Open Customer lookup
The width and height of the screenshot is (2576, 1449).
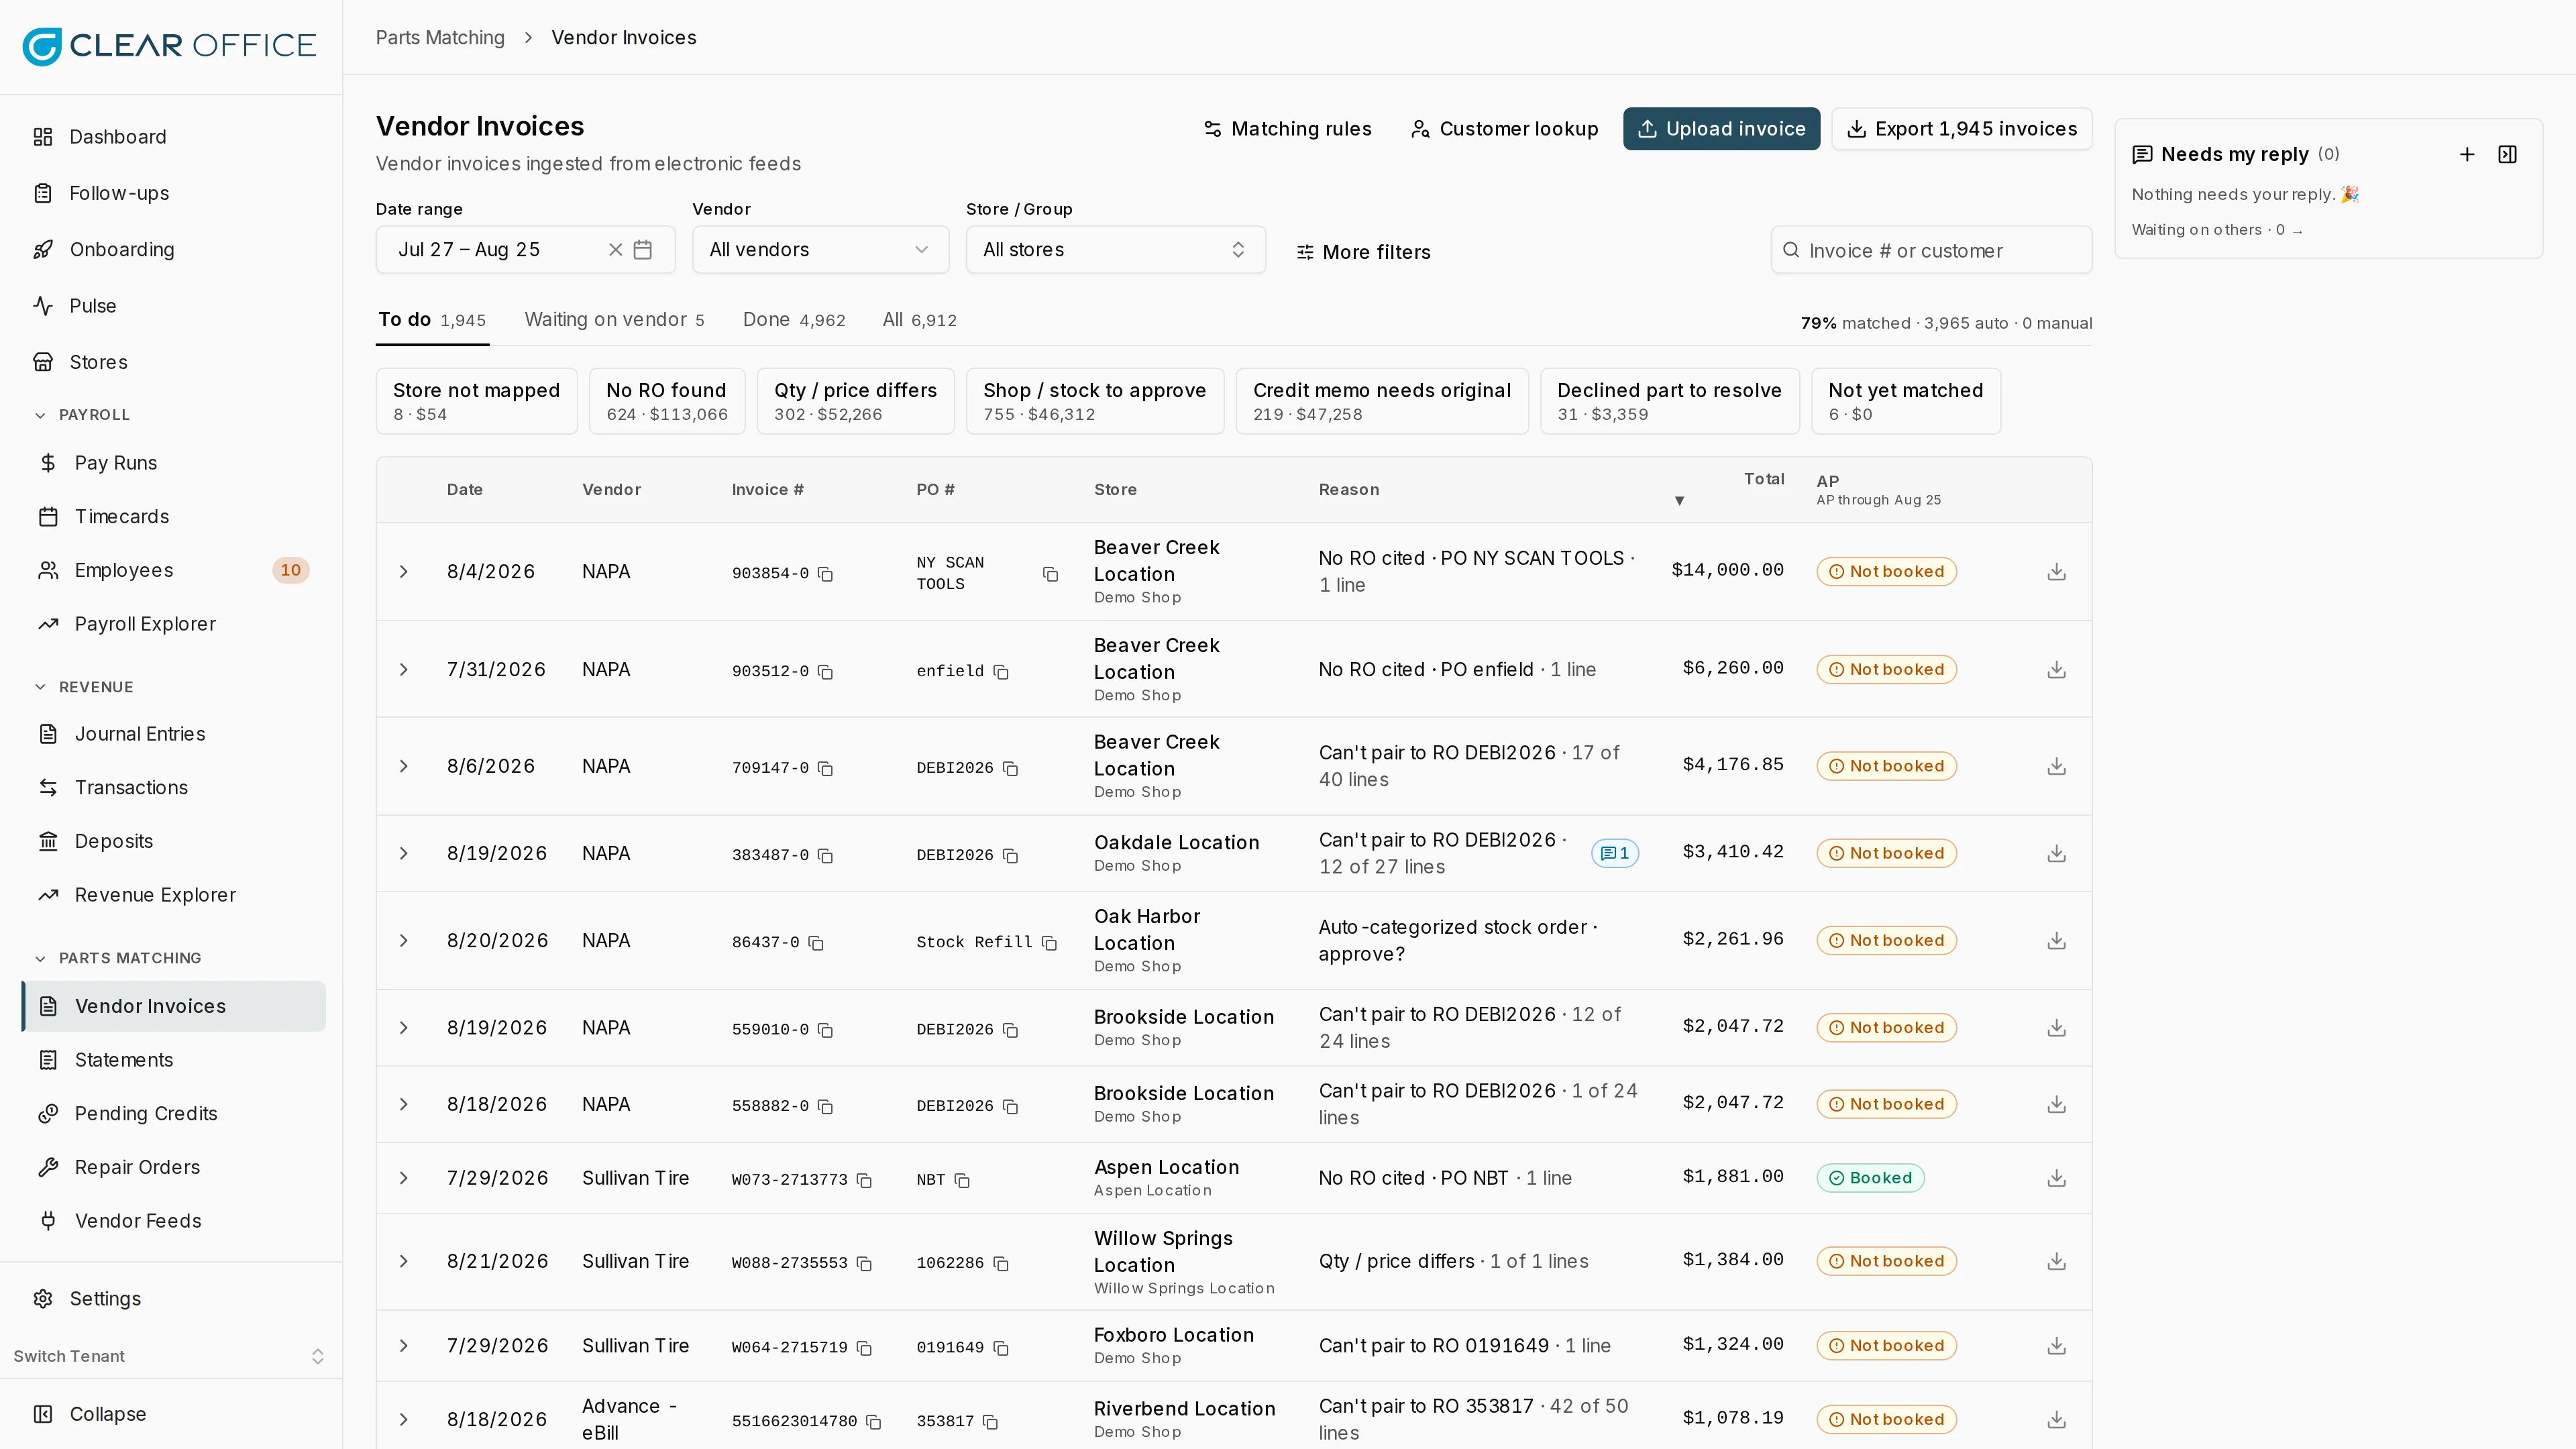click(1504, 129)
